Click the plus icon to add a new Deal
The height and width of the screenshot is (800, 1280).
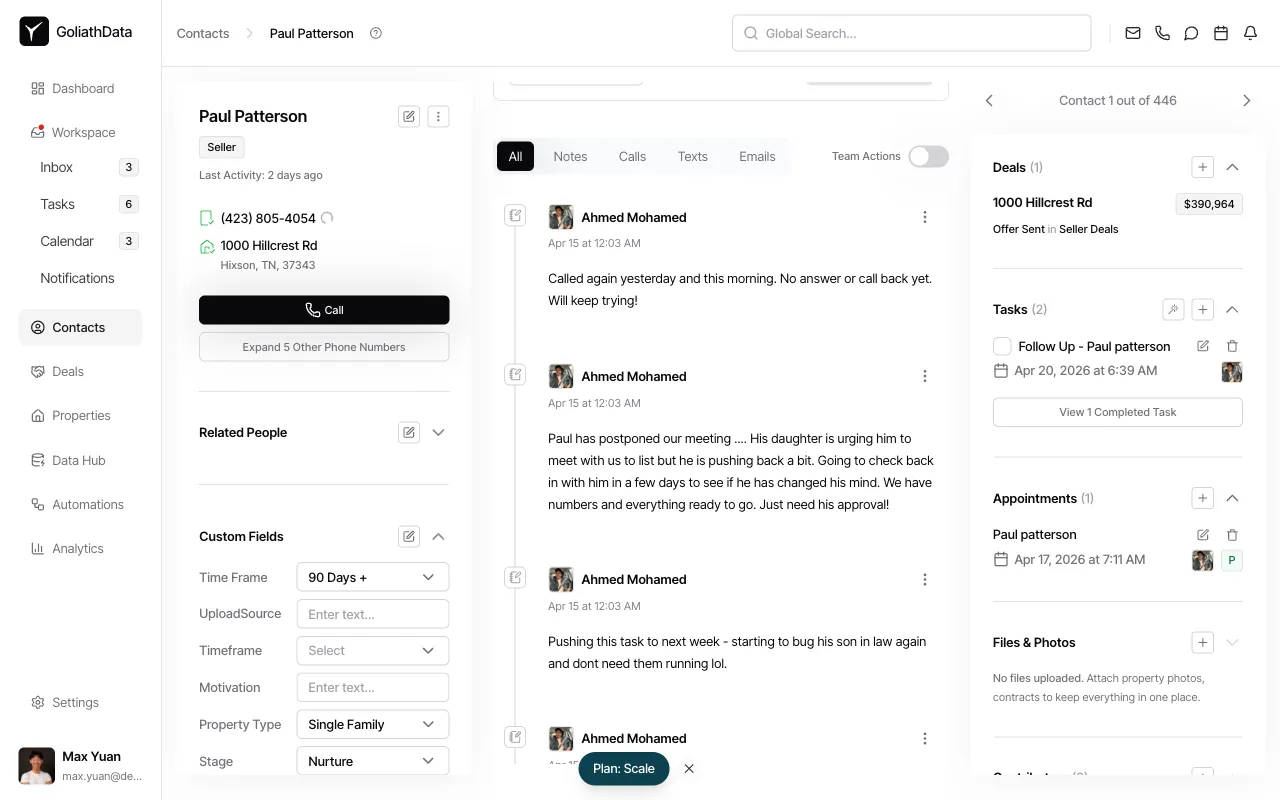[x=1202, y=167]
